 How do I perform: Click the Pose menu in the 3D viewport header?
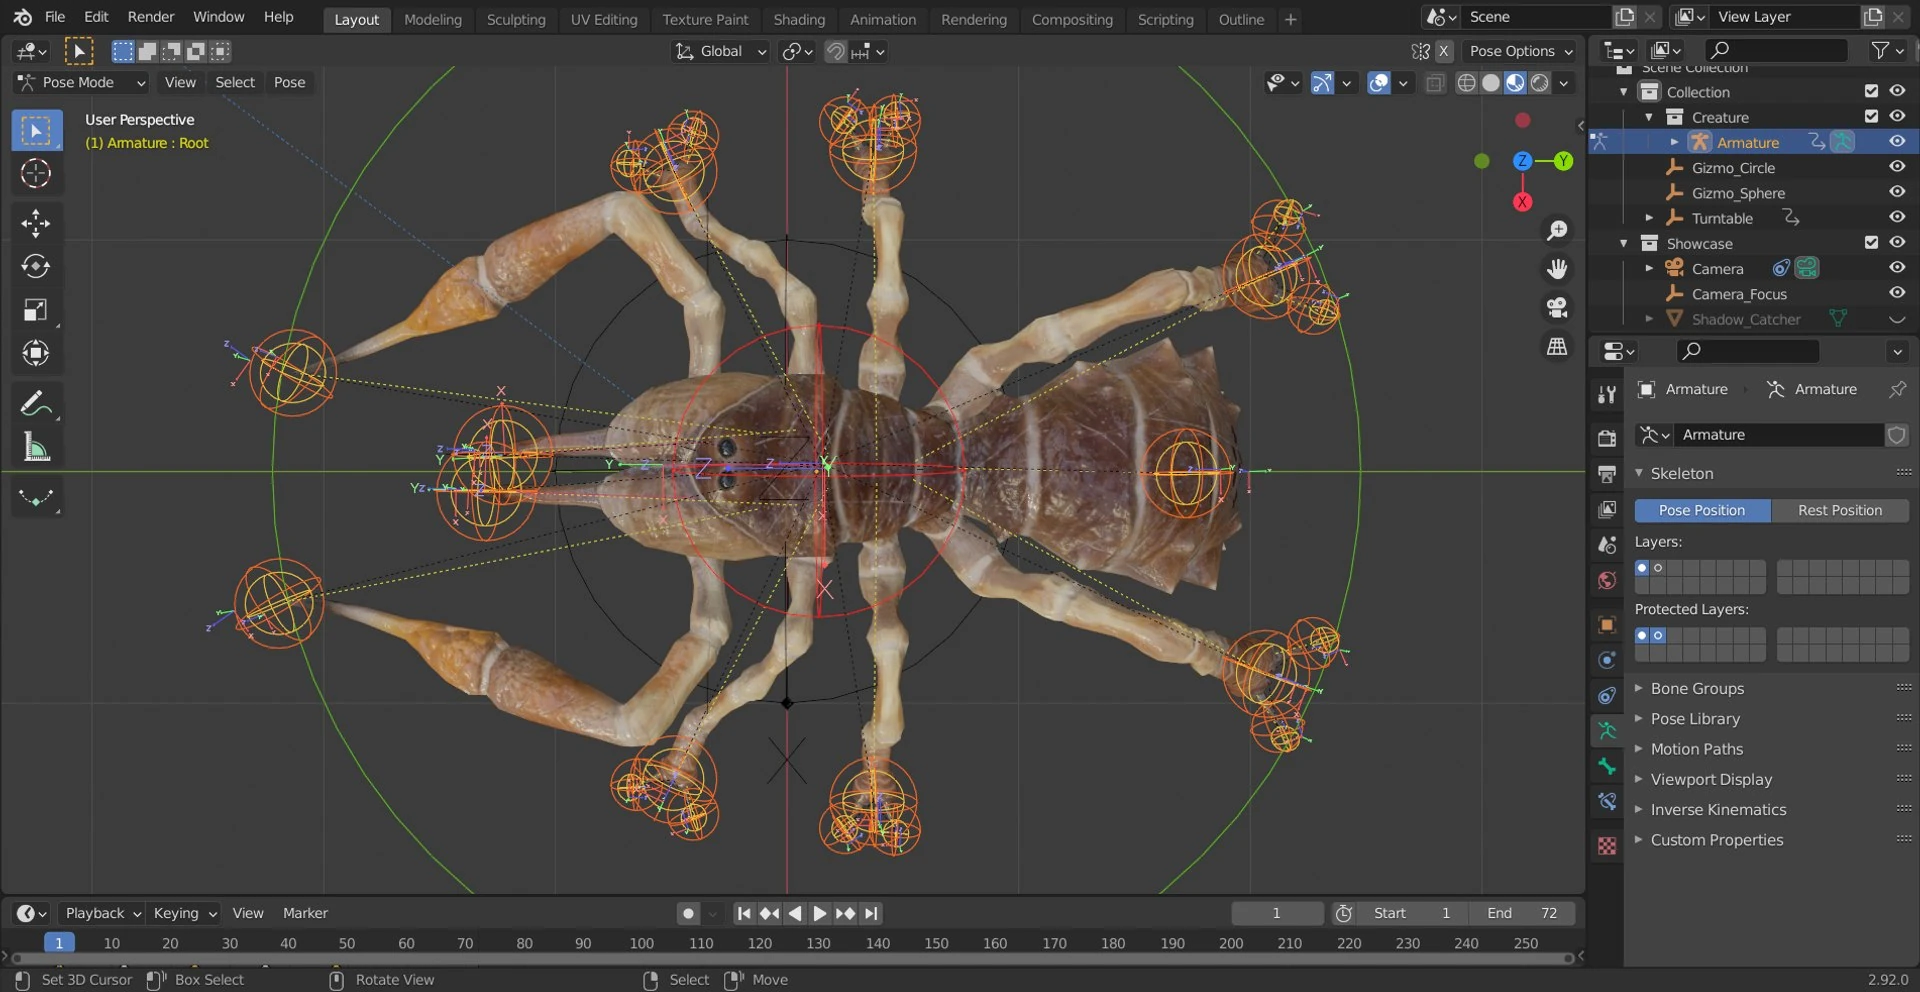click(x=288, y=82)
